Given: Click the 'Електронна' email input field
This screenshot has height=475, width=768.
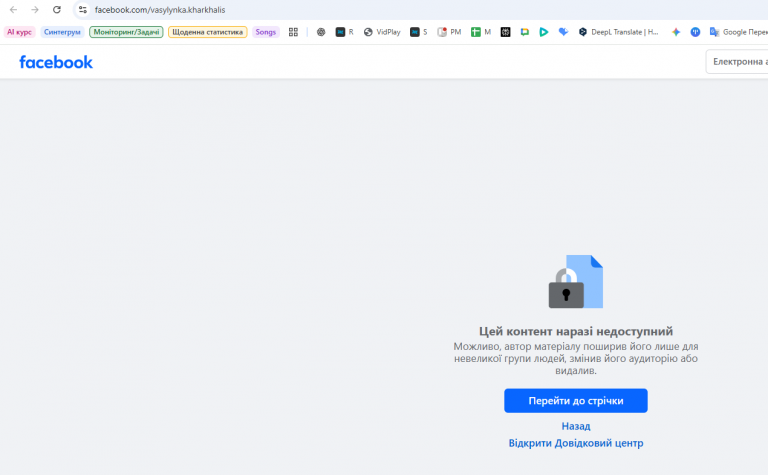Looking at the screenshot, I should click(x=737, y=62).
